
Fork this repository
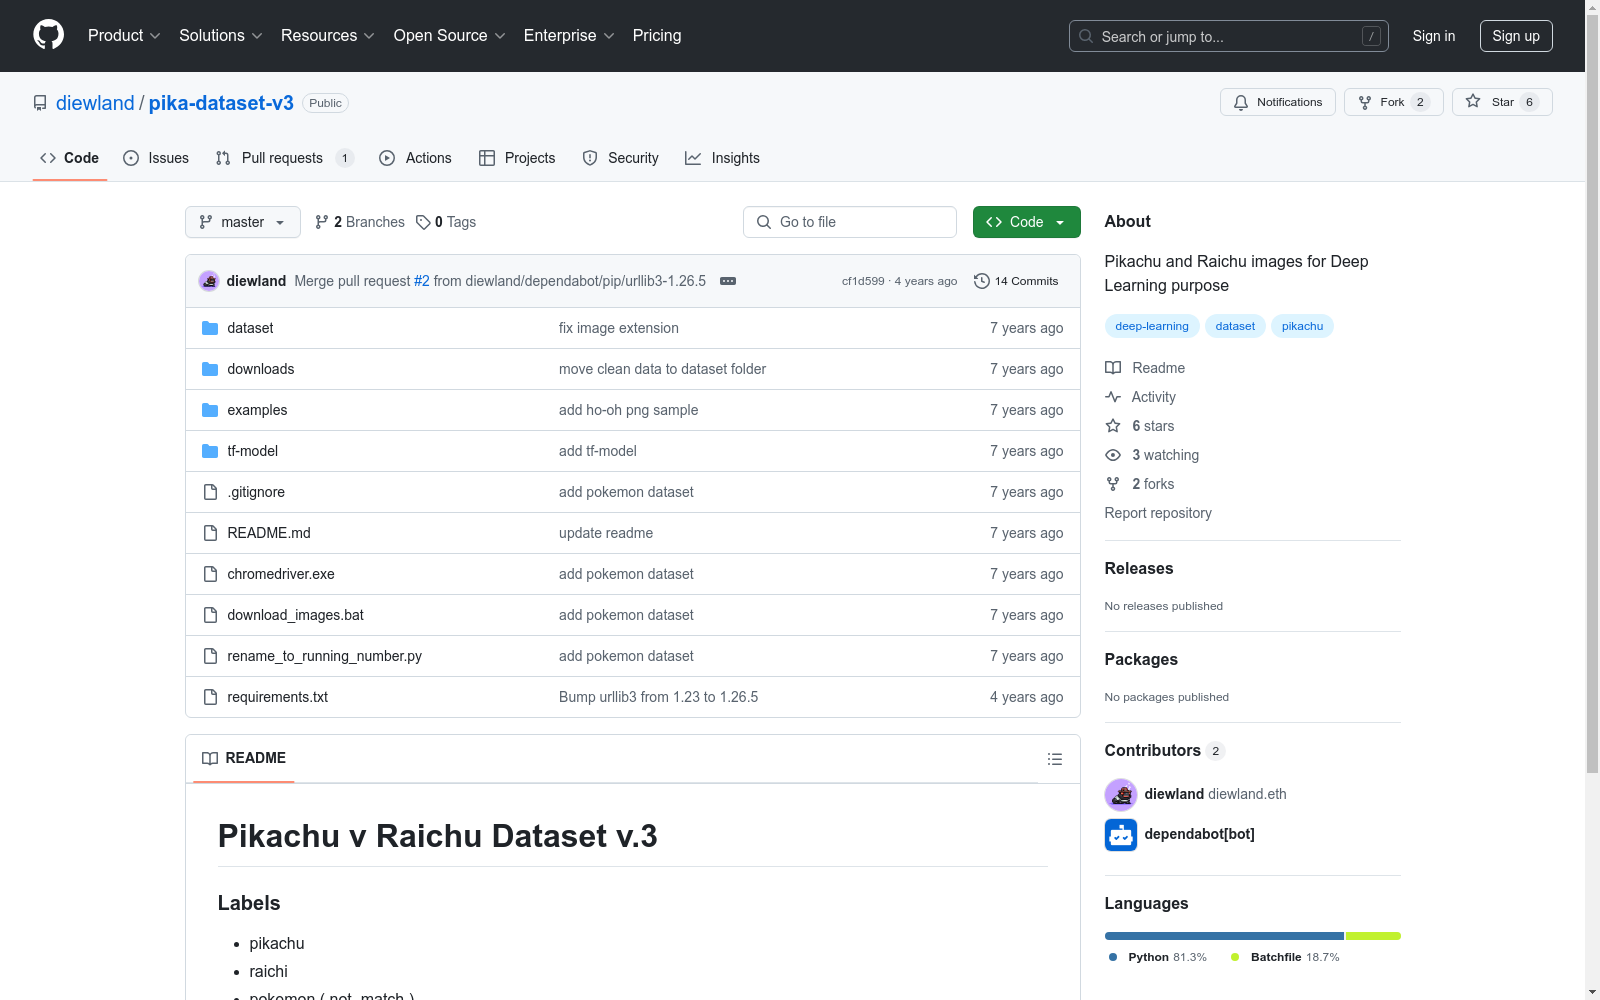point(1394,102)
